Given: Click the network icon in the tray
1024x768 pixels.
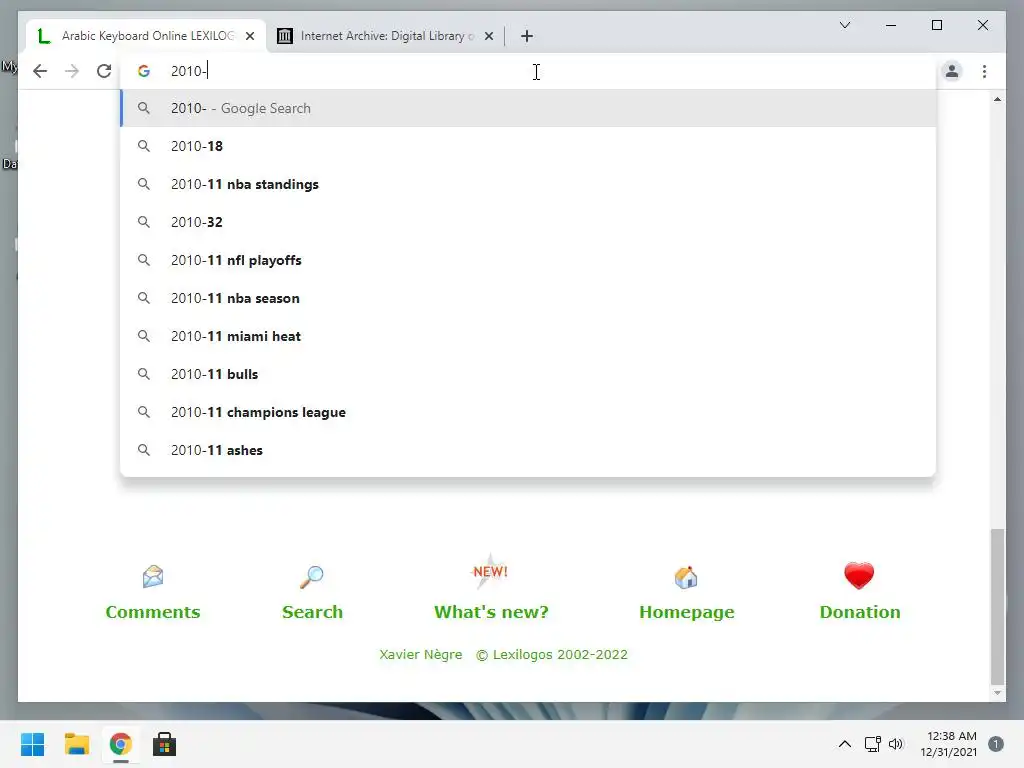Looking at the screenshot, I should point(872,744).
